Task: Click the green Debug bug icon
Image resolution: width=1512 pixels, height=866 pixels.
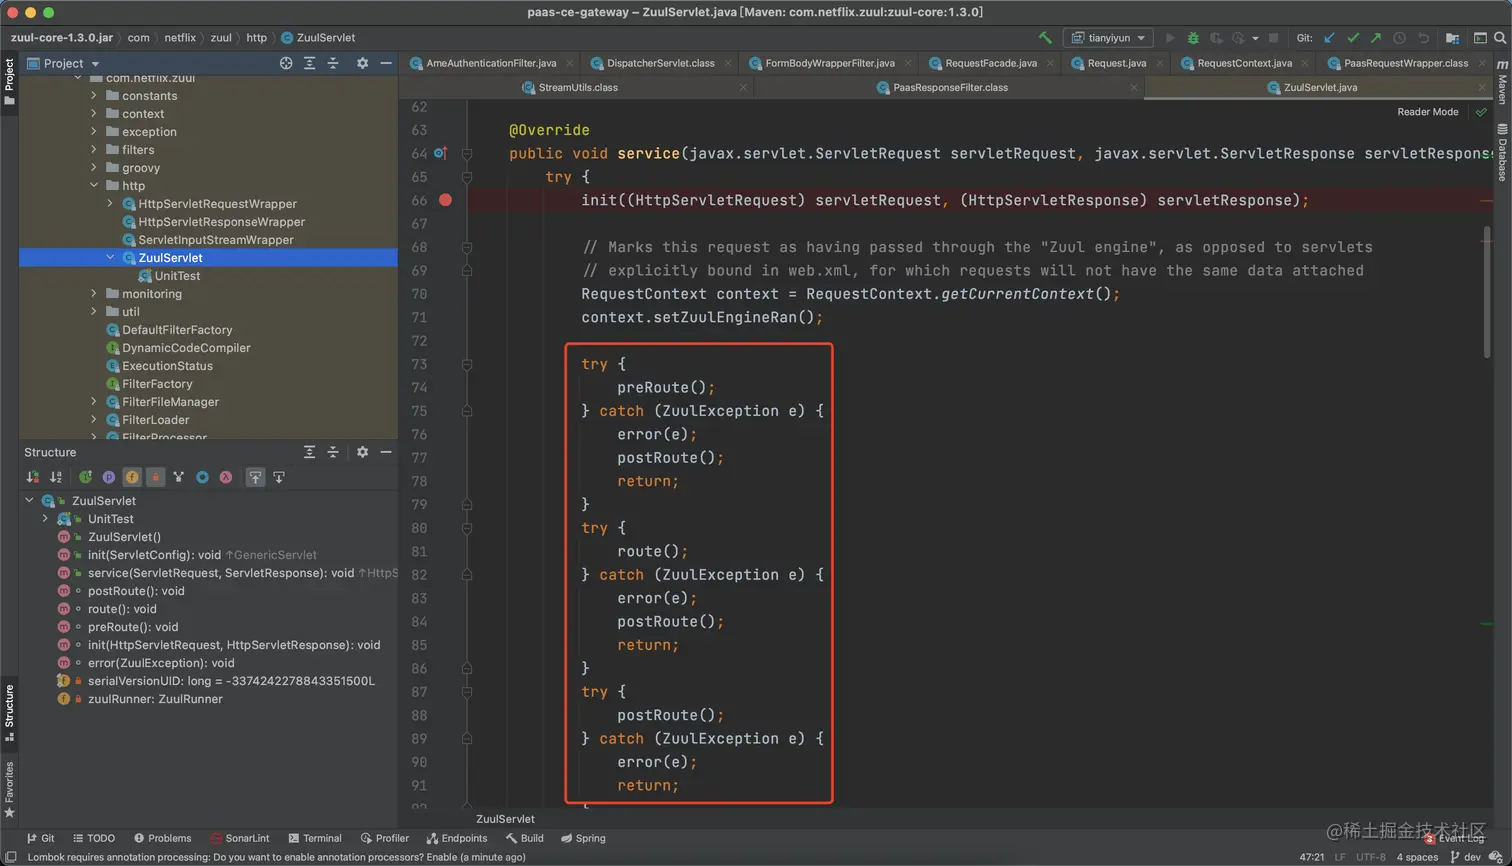Action: (1193, 38)
